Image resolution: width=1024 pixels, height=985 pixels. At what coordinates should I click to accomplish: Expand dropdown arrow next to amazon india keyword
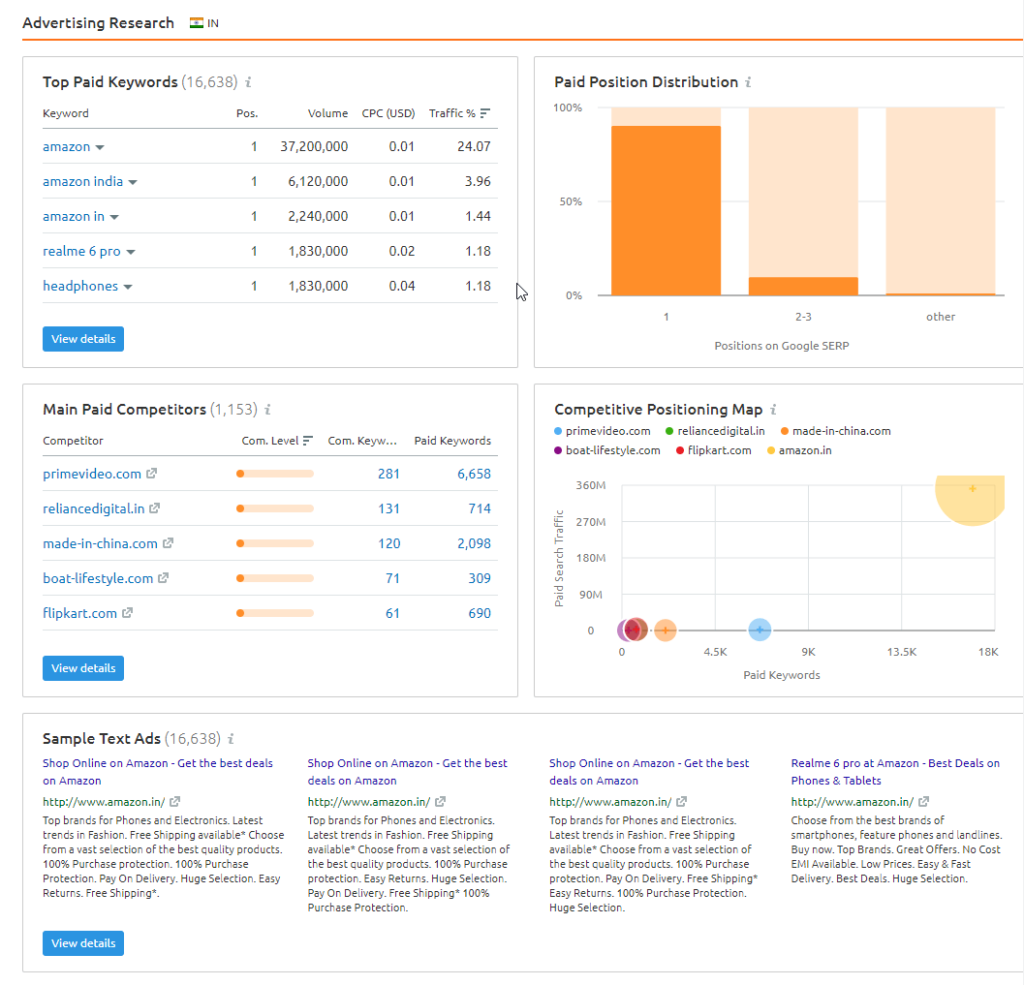pos(133,182)
